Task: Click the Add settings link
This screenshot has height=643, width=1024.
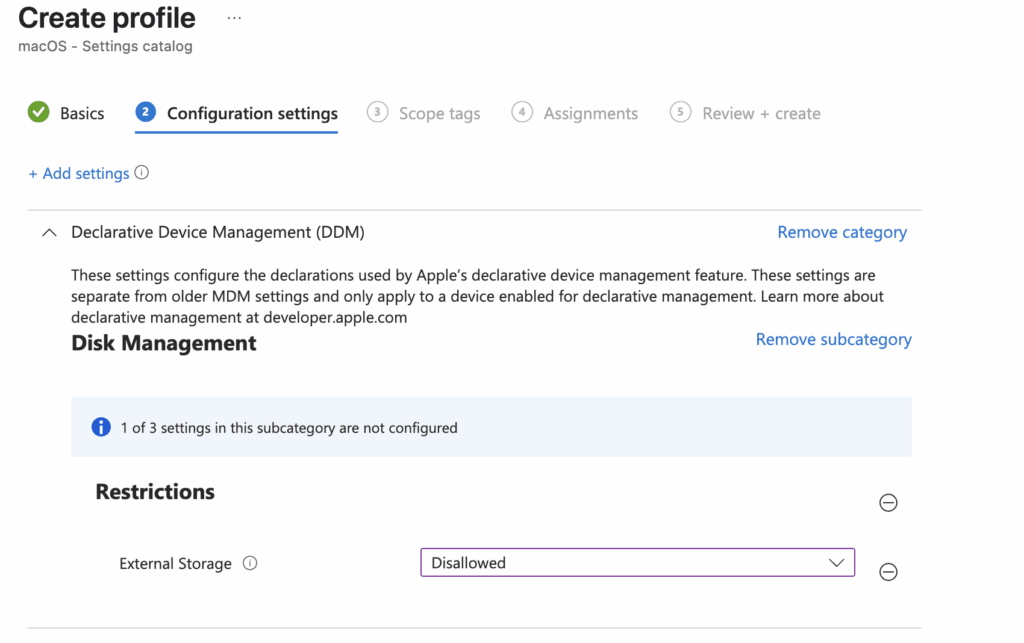Action: coord(80,172)
